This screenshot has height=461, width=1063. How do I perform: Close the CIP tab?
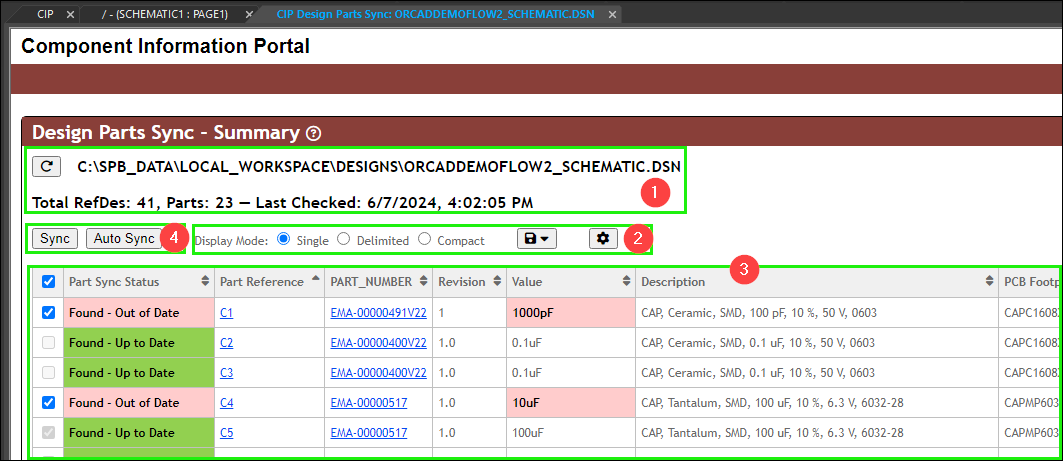coord(71,14)
